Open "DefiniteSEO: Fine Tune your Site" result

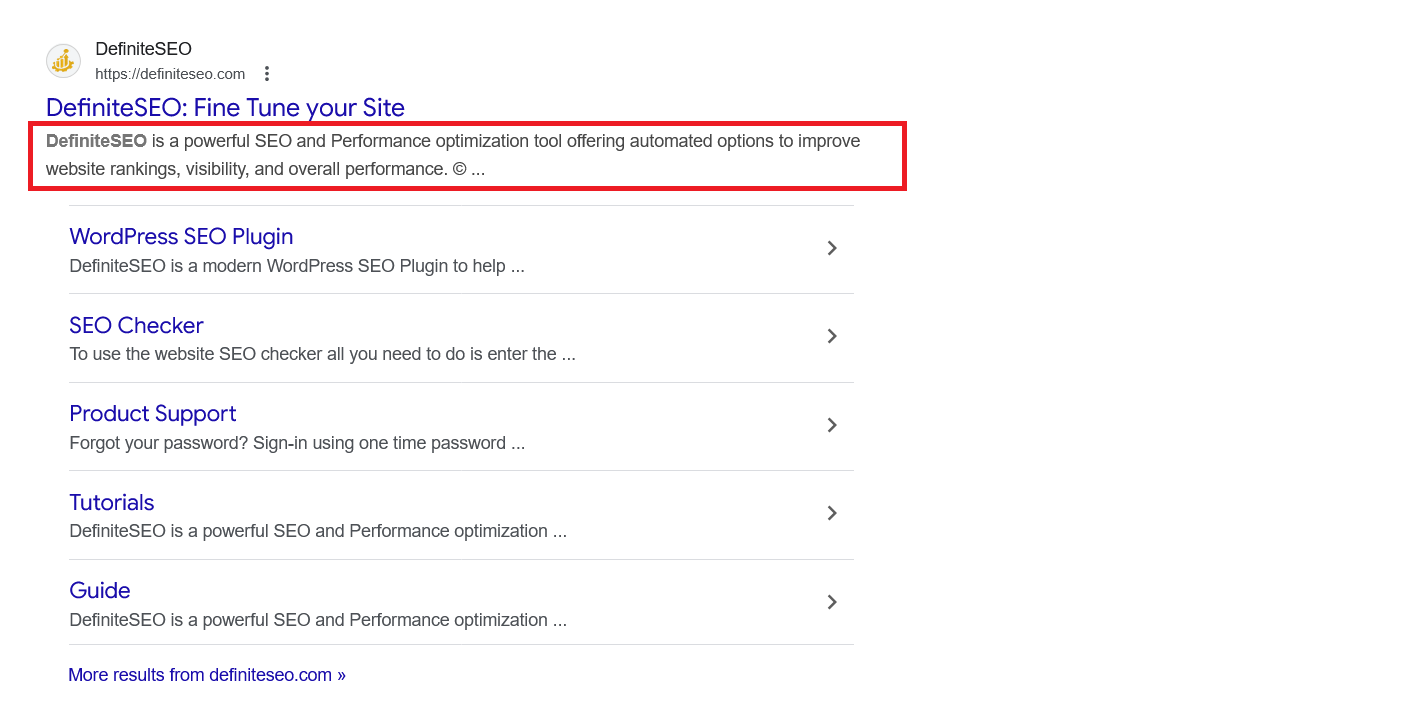click(x=225, y=107)
